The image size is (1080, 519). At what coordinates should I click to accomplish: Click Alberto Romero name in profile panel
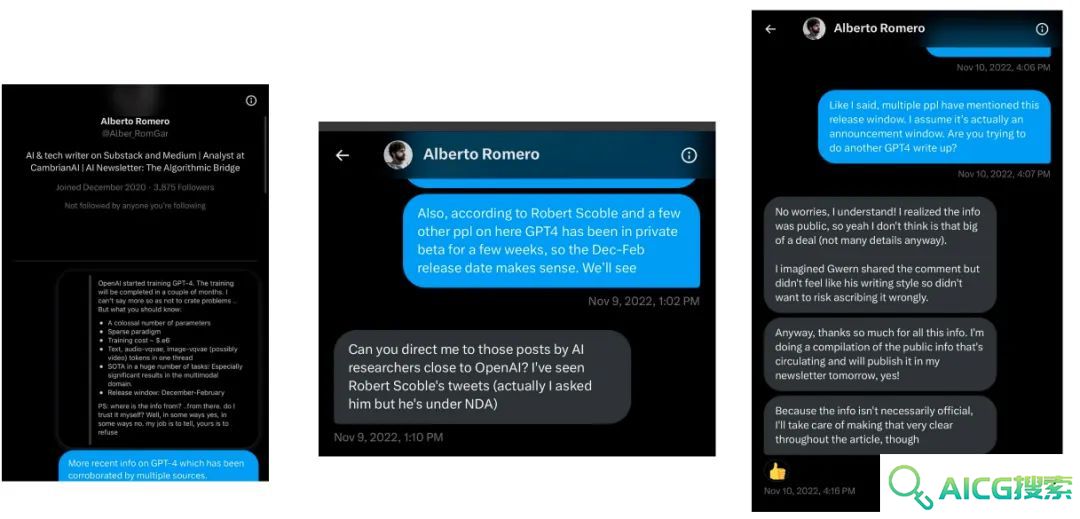click(135, 121)
